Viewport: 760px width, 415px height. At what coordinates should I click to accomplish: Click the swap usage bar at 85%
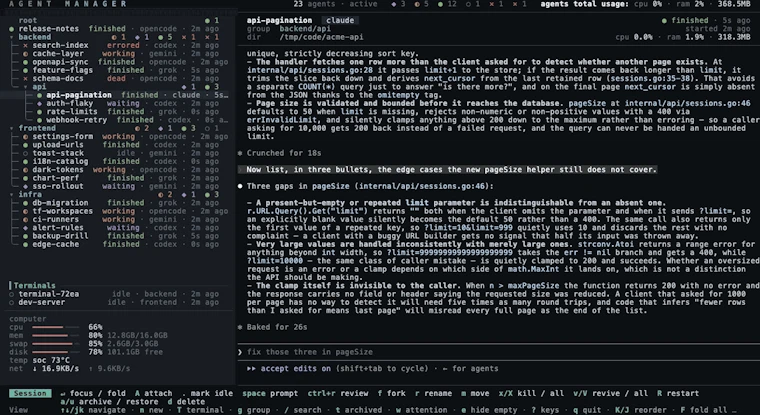[x=56, y=344]
